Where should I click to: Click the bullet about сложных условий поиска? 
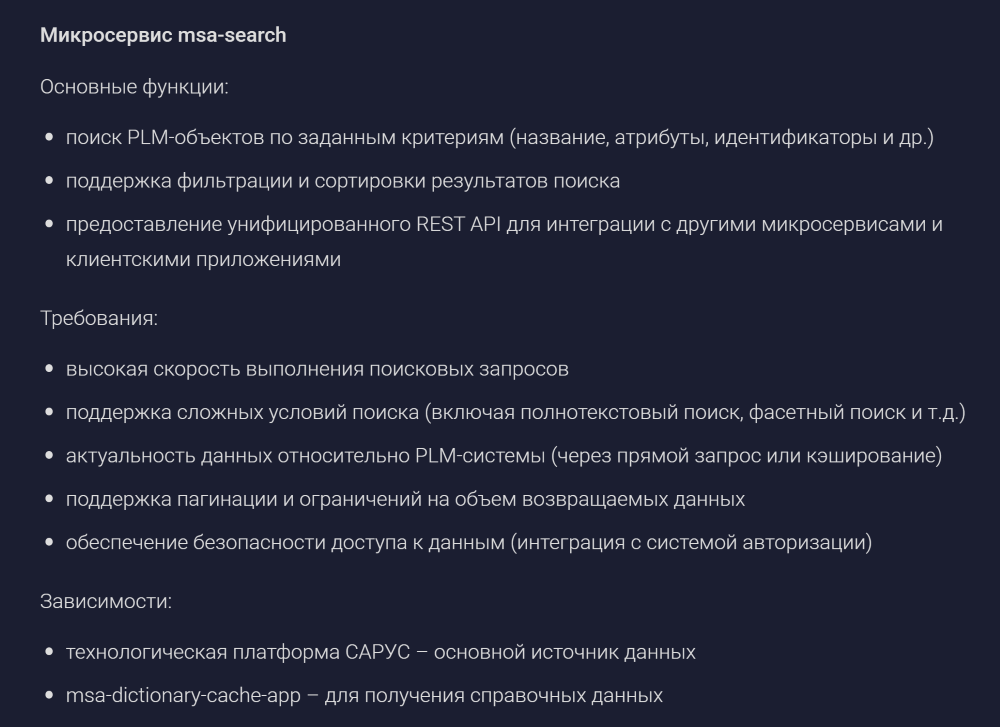coord(515,413)
